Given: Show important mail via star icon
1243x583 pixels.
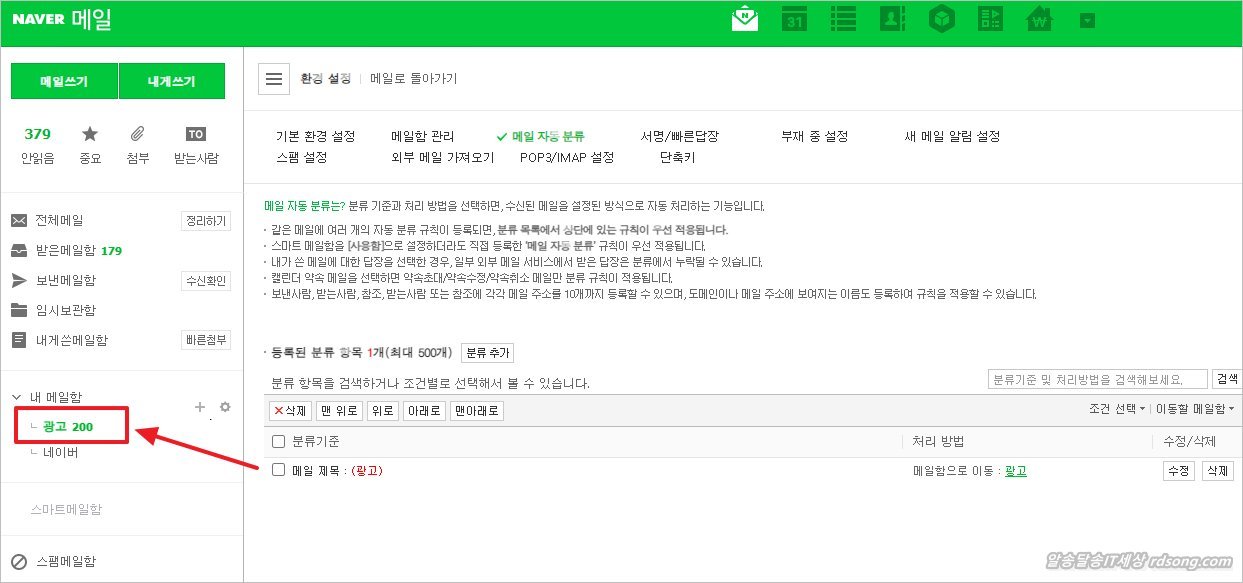Looking at the screenshot, I should (90, 135).
